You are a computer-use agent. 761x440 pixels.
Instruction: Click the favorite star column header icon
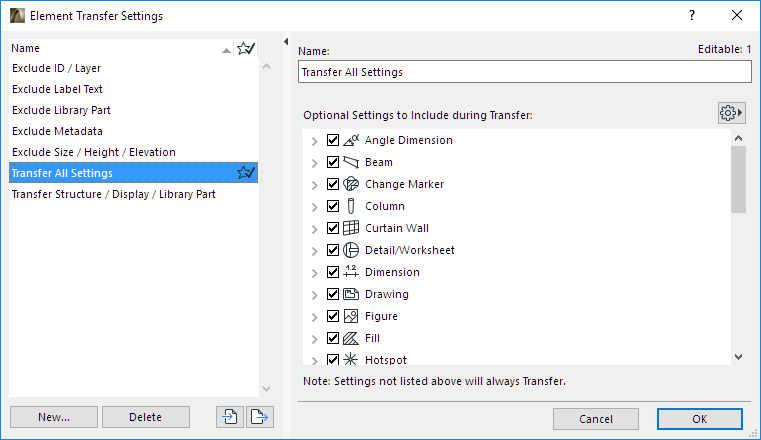[245, 48]
